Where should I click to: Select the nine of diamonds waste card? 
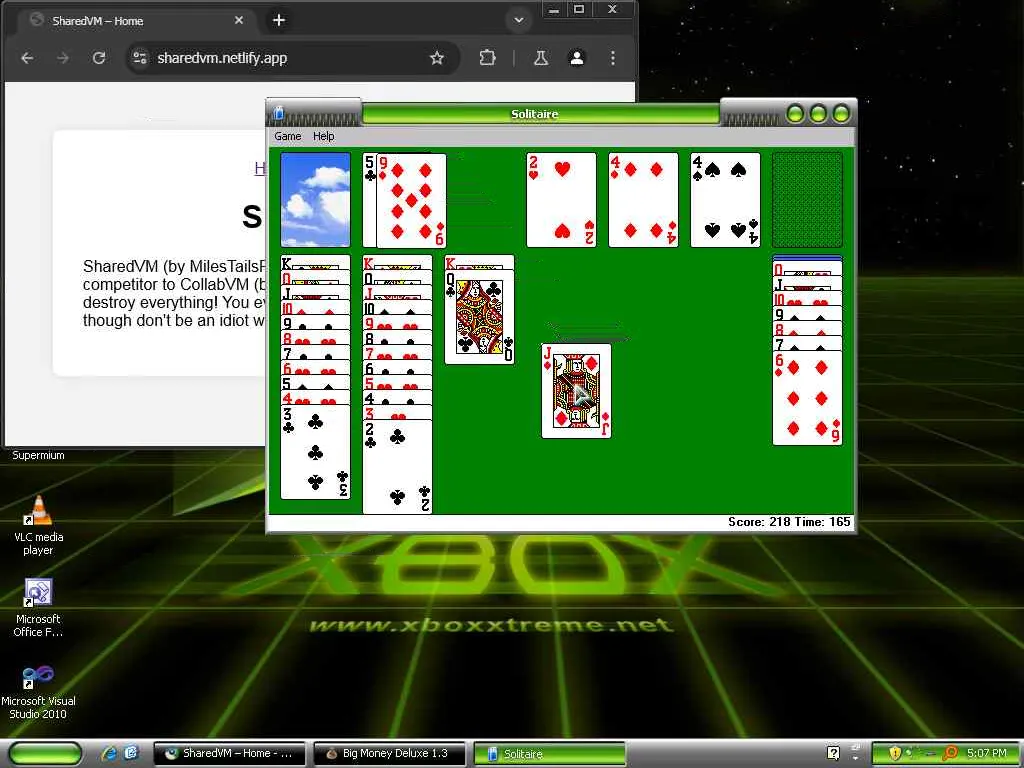(411, 200)
